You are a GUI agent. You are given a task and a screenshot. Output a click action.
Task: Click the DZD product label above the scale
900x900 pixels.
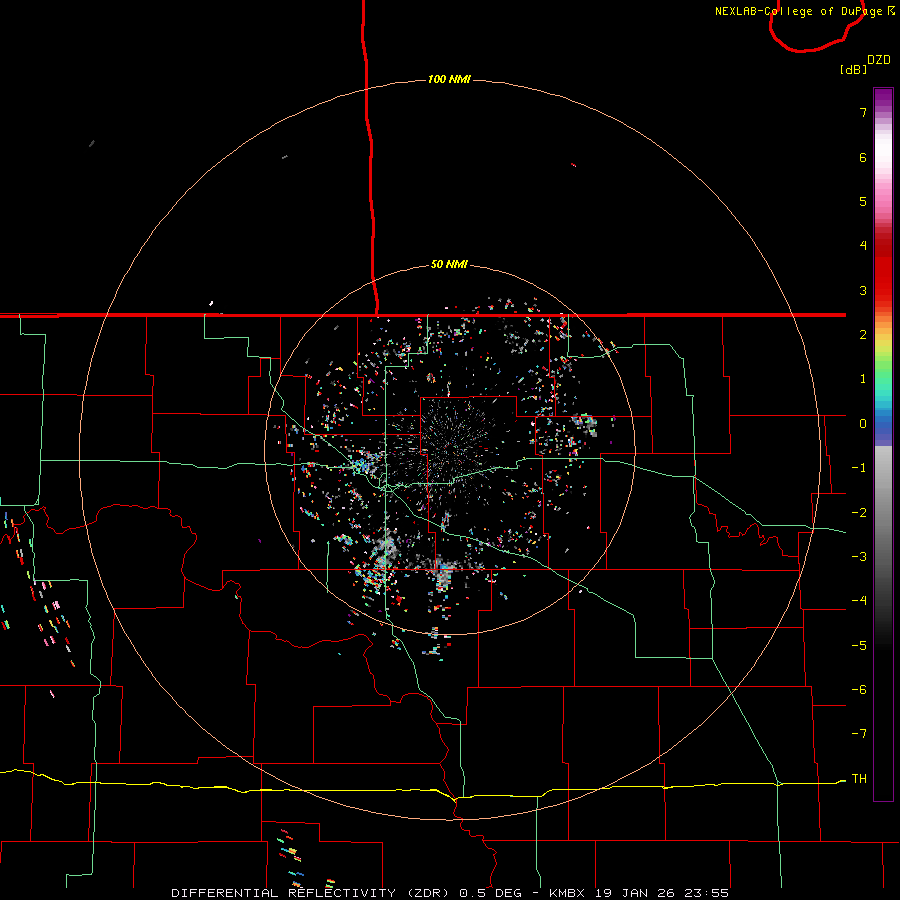coord(879,60)
